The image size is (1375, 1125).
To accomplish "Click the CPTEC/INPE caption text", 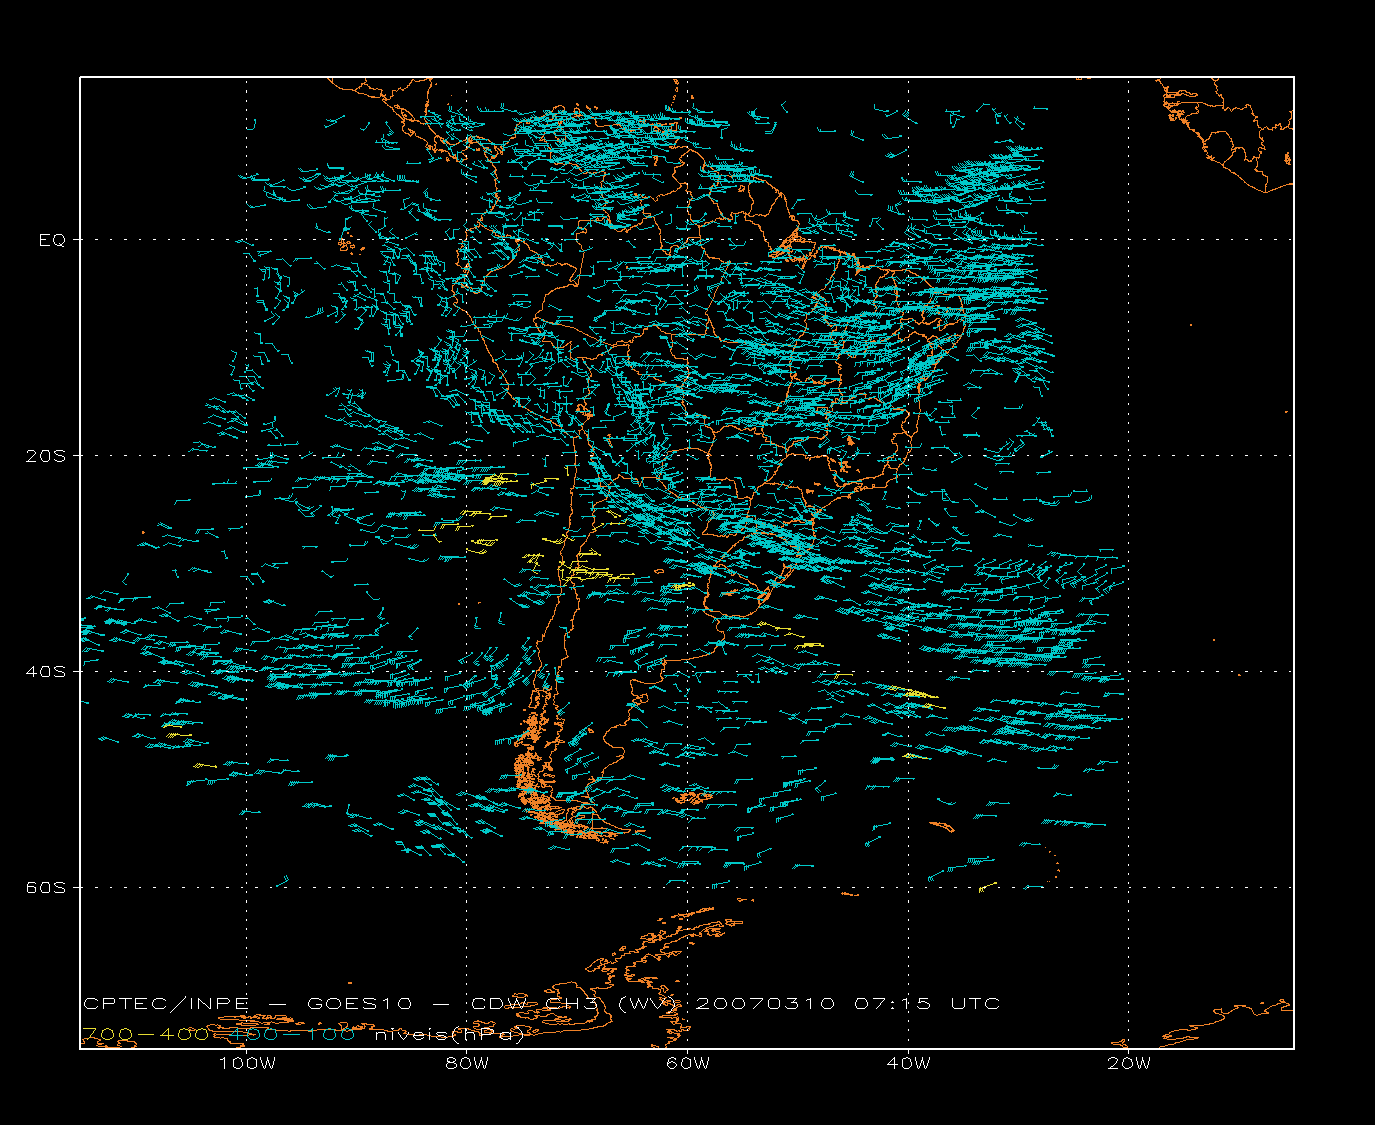I will 166,1003.
